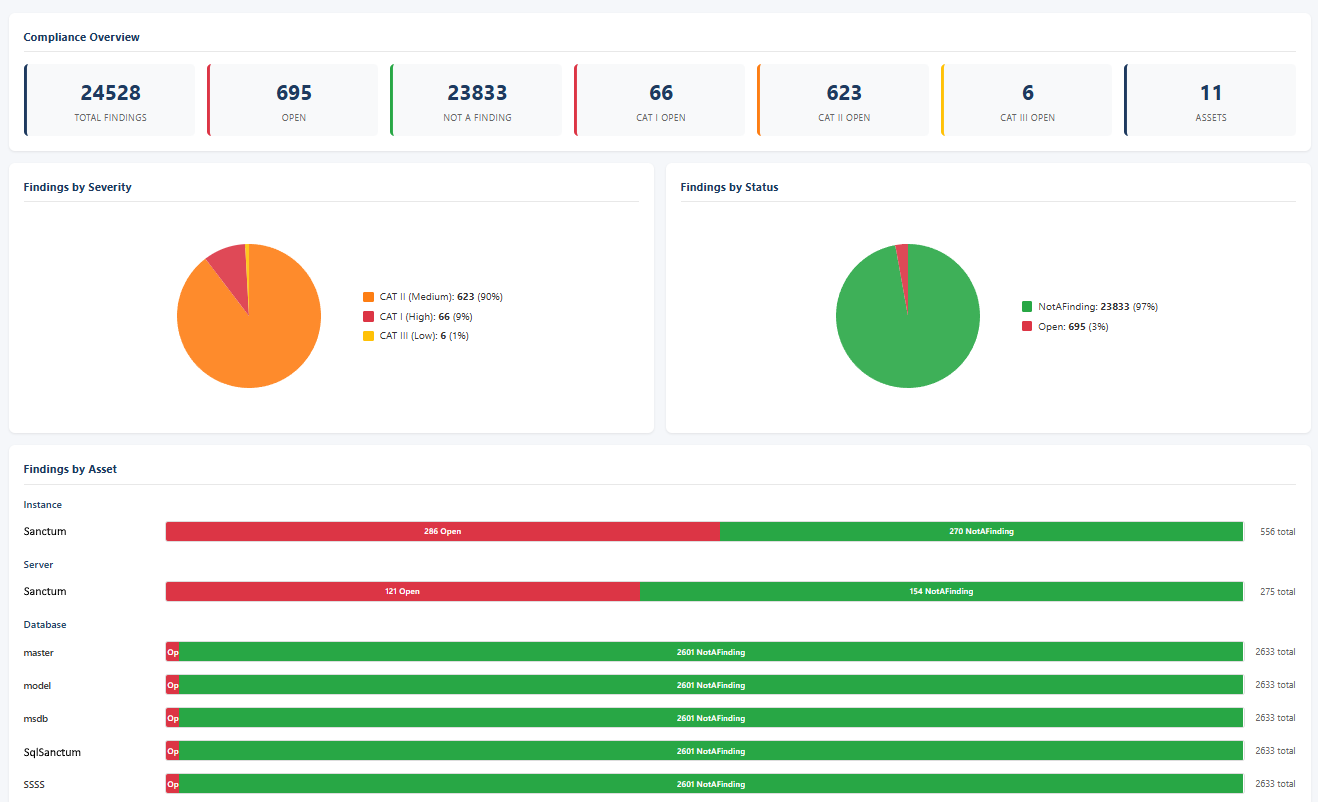Click the SqlSanctum database label
1318x802 pixels.
[x=52, y=752]
